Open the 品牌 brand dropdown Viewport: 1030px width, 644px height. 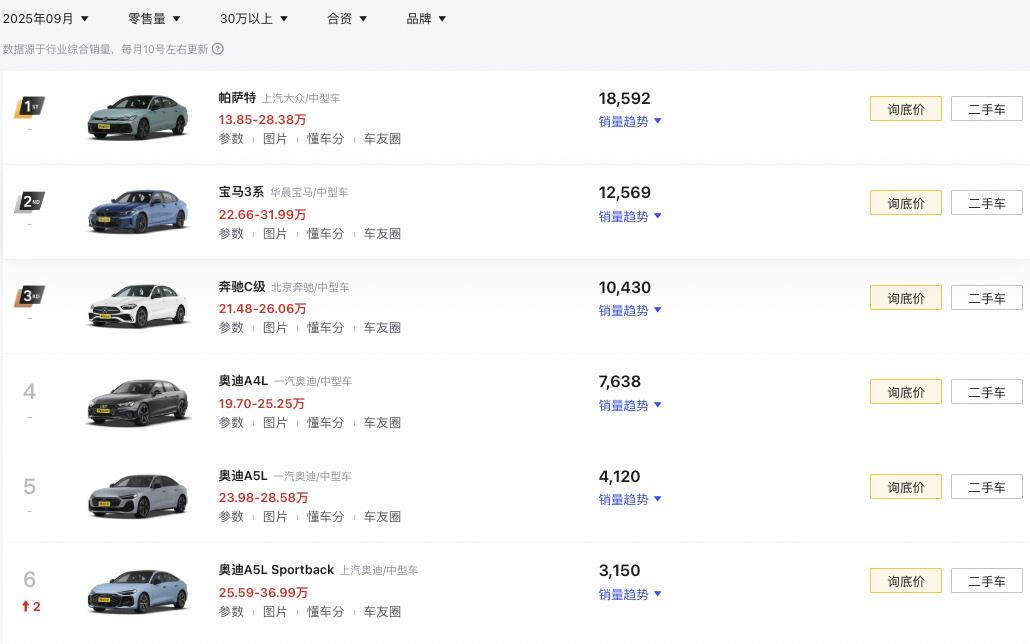426,18
